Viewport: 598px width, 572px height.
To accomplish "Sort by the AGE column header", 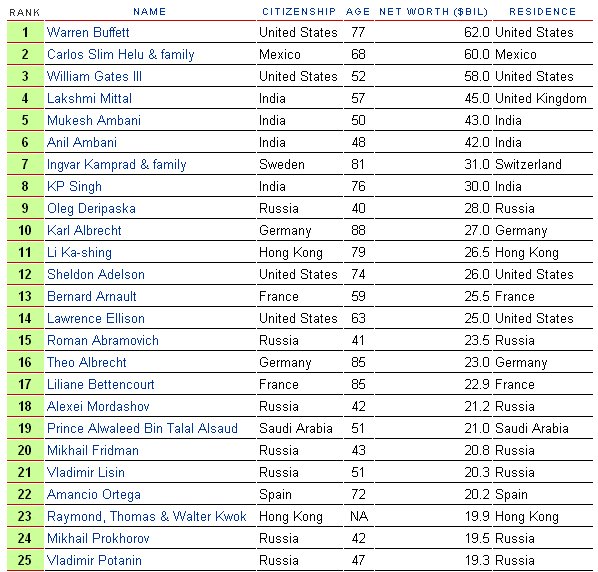I will (x=358, y=11).
